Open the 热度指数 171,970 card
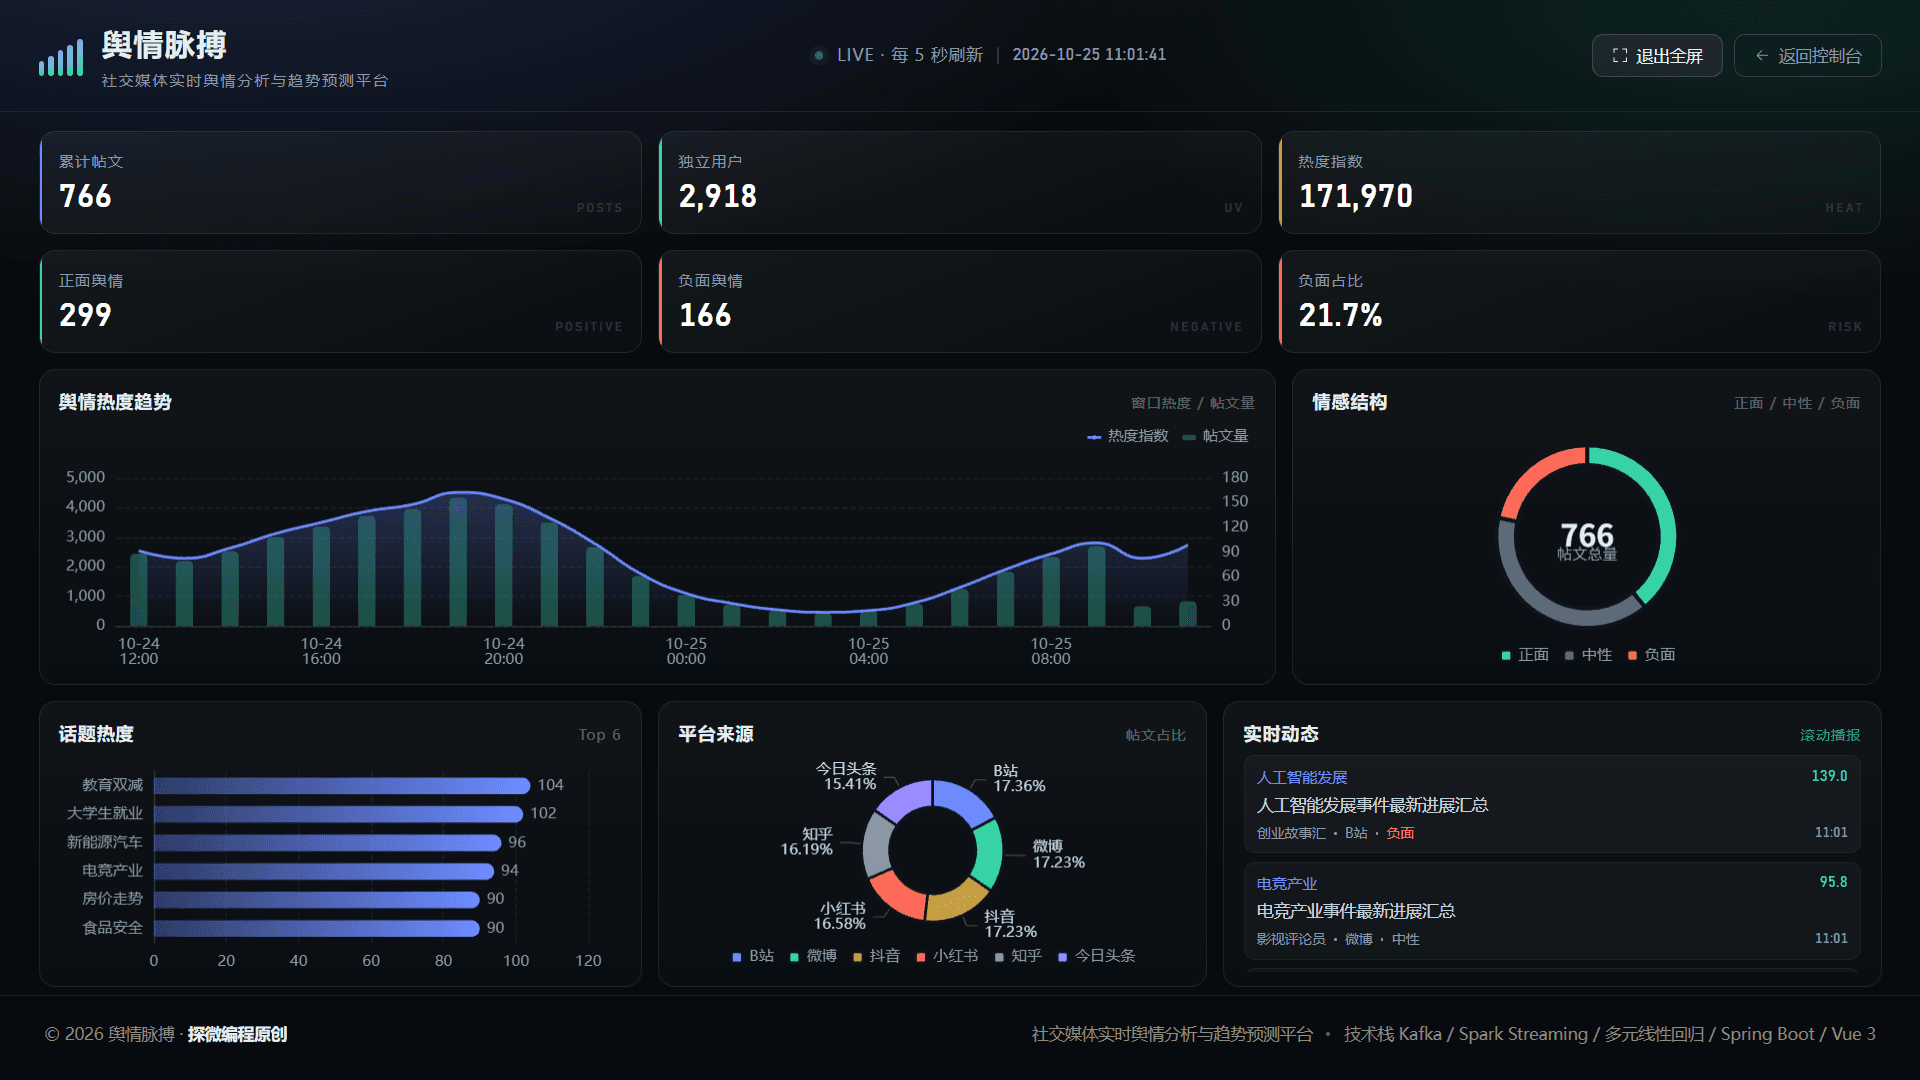1920x1080 pixels. (x=1580, y=183)
